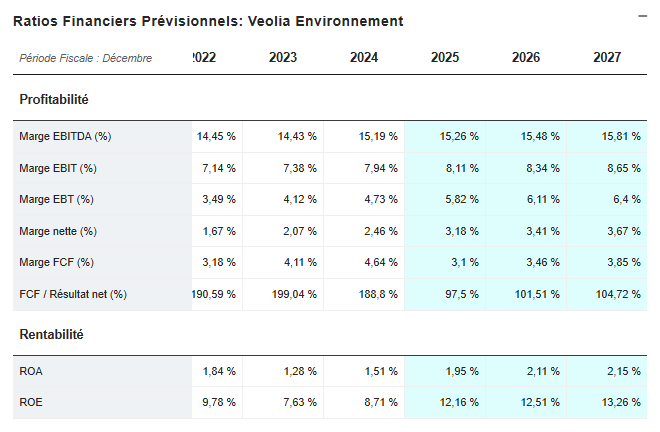The width and height of the screenshot is (660, 432).
Task: Click the 2025 column header
Action: pyautogui.click(x=445, y=58)
